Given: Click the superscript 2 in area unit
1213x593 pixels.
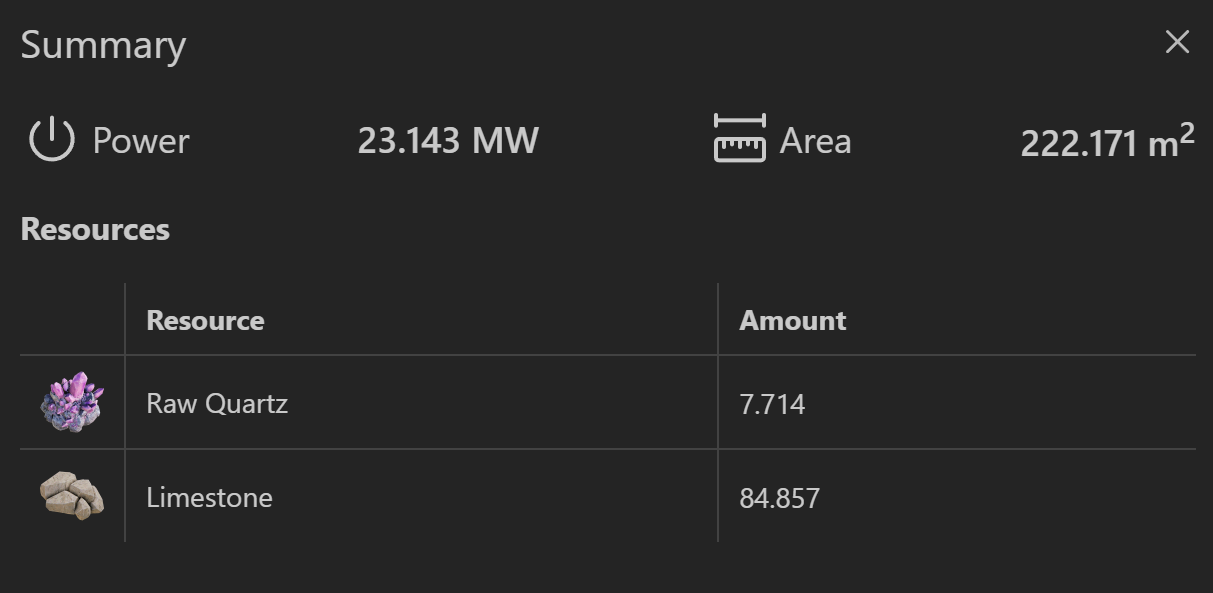Looking at the screenshot, I should tap(1186, 133).
